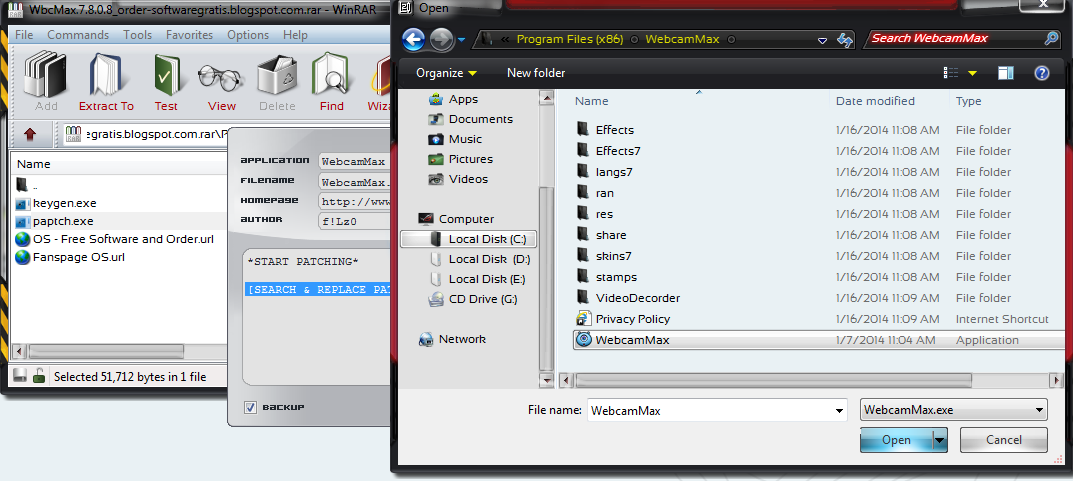Open the Options menu in WinRAR
The height and width of the screenshot is (481, 1075).
click(x=248, y=35)
